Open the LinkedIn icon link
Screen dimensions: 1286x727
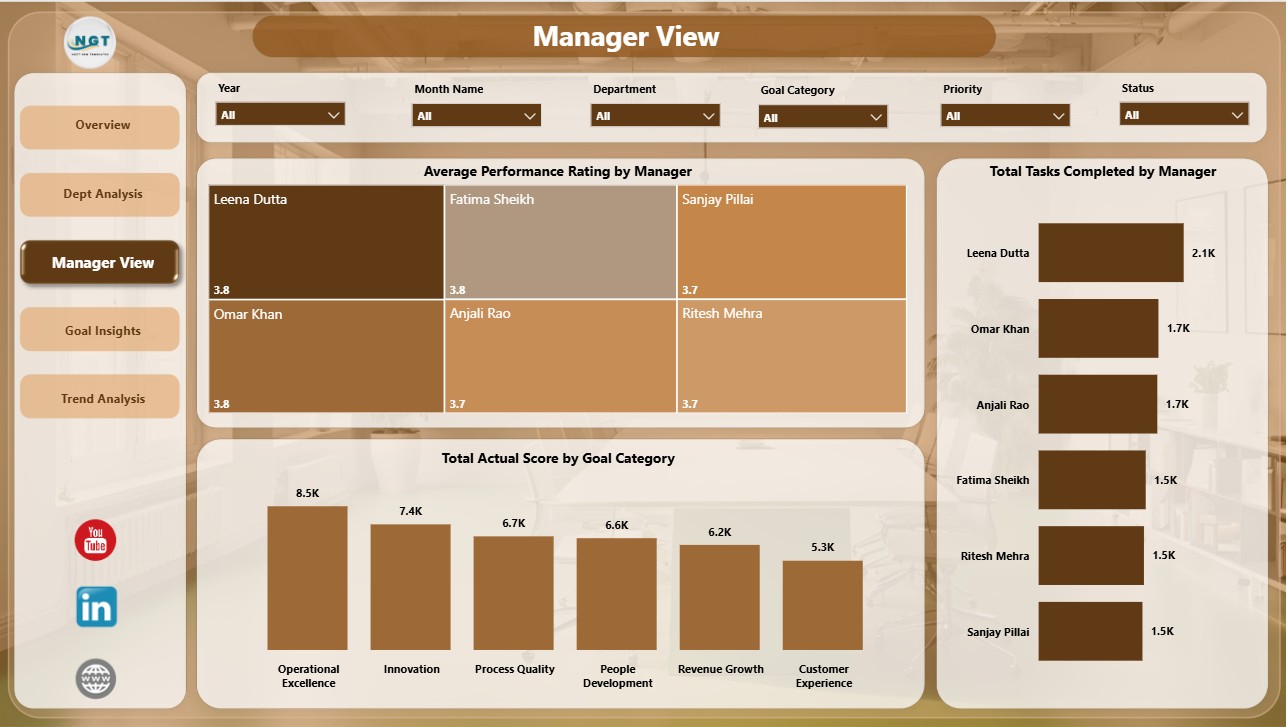click(x=96, y=607)
